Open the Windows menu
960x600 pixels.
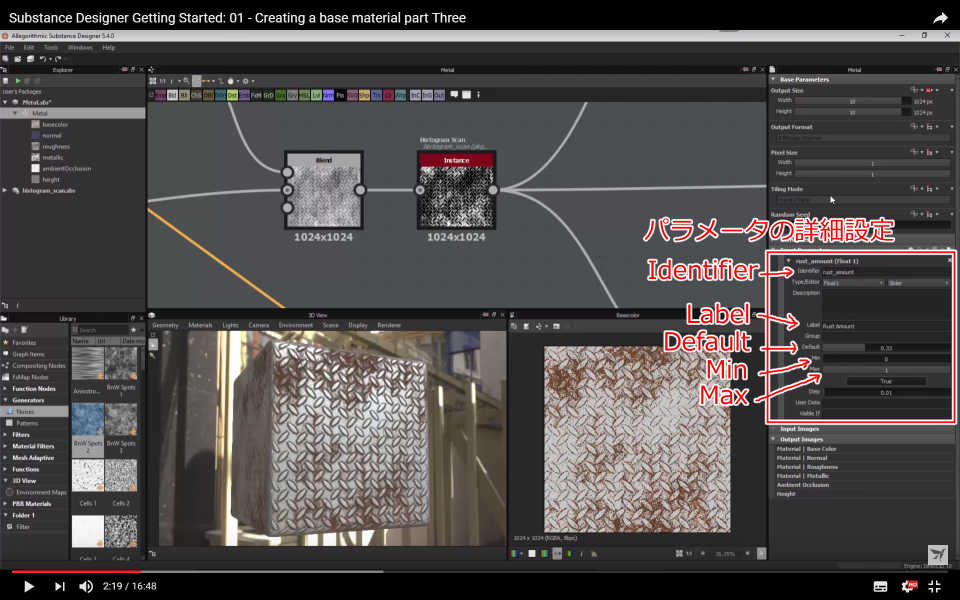(x=80, y=48)
